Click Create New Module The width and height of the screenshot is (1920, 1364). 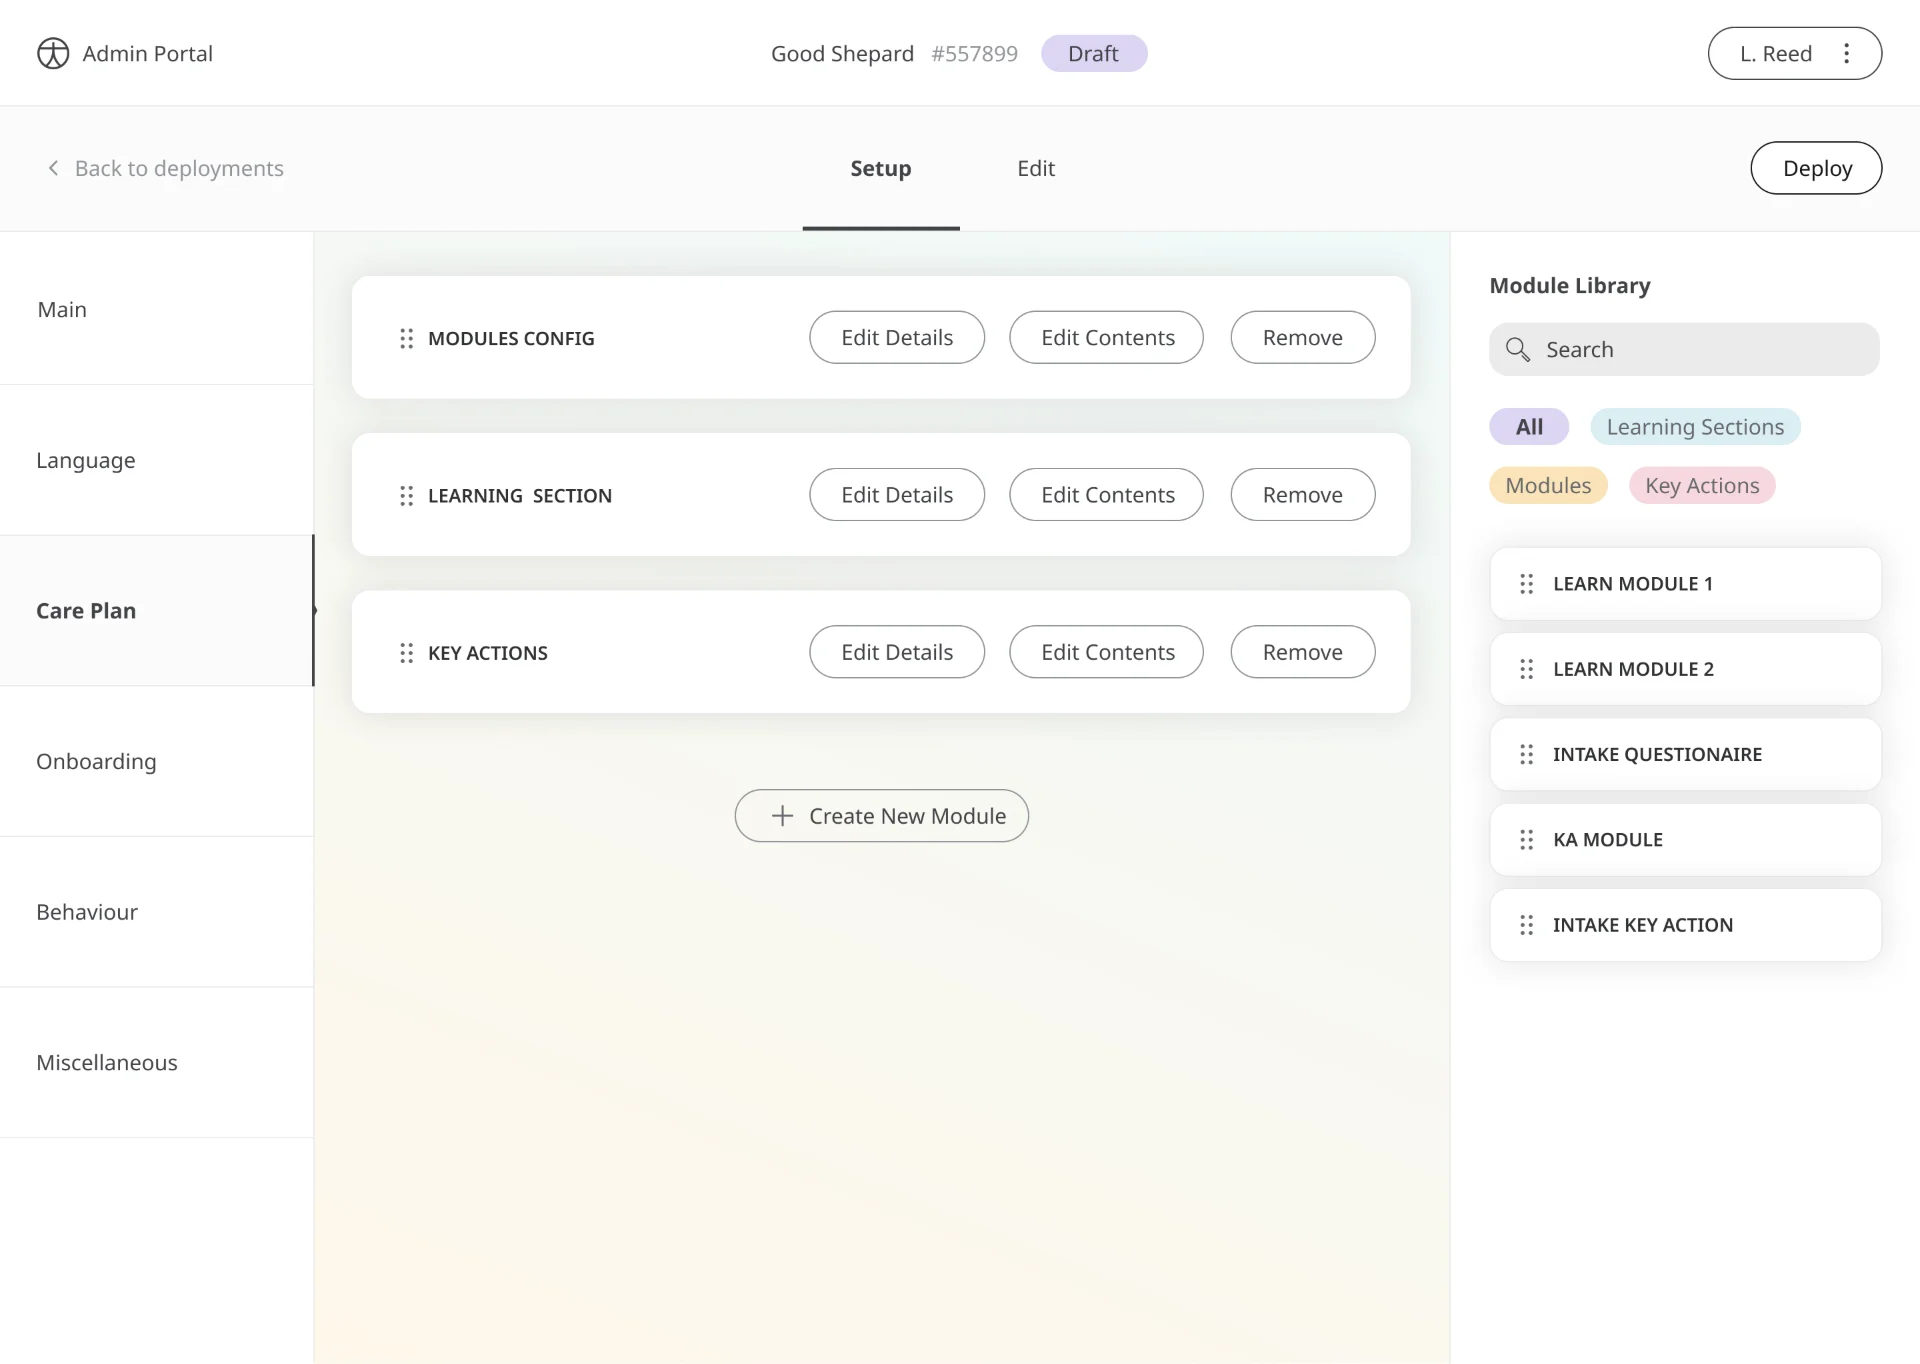tap(881, 816)
